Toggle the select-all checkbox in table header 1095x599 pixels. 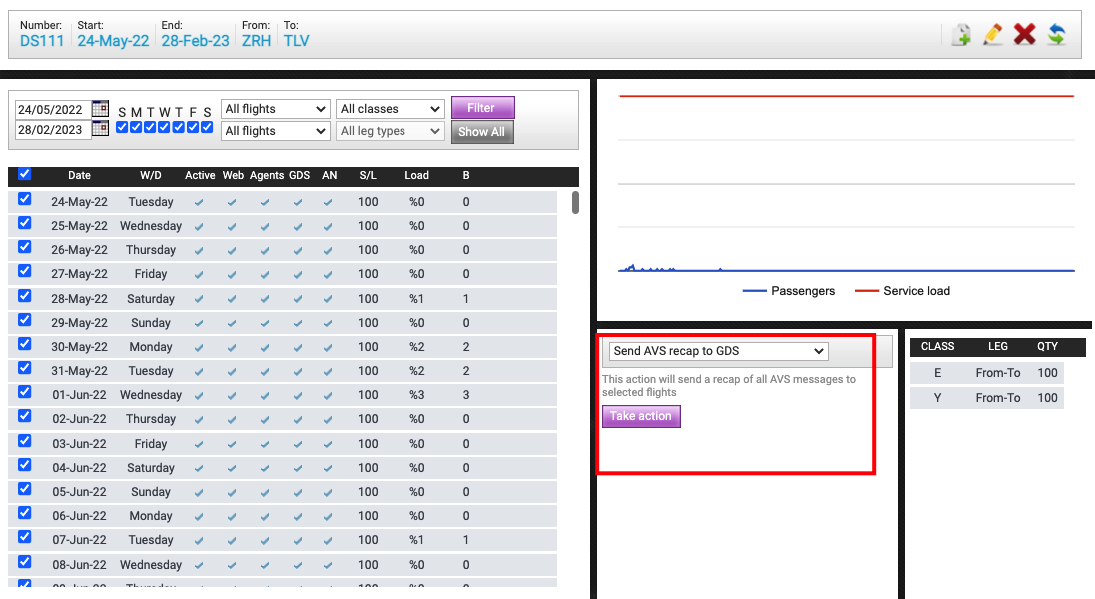point(24,174)
